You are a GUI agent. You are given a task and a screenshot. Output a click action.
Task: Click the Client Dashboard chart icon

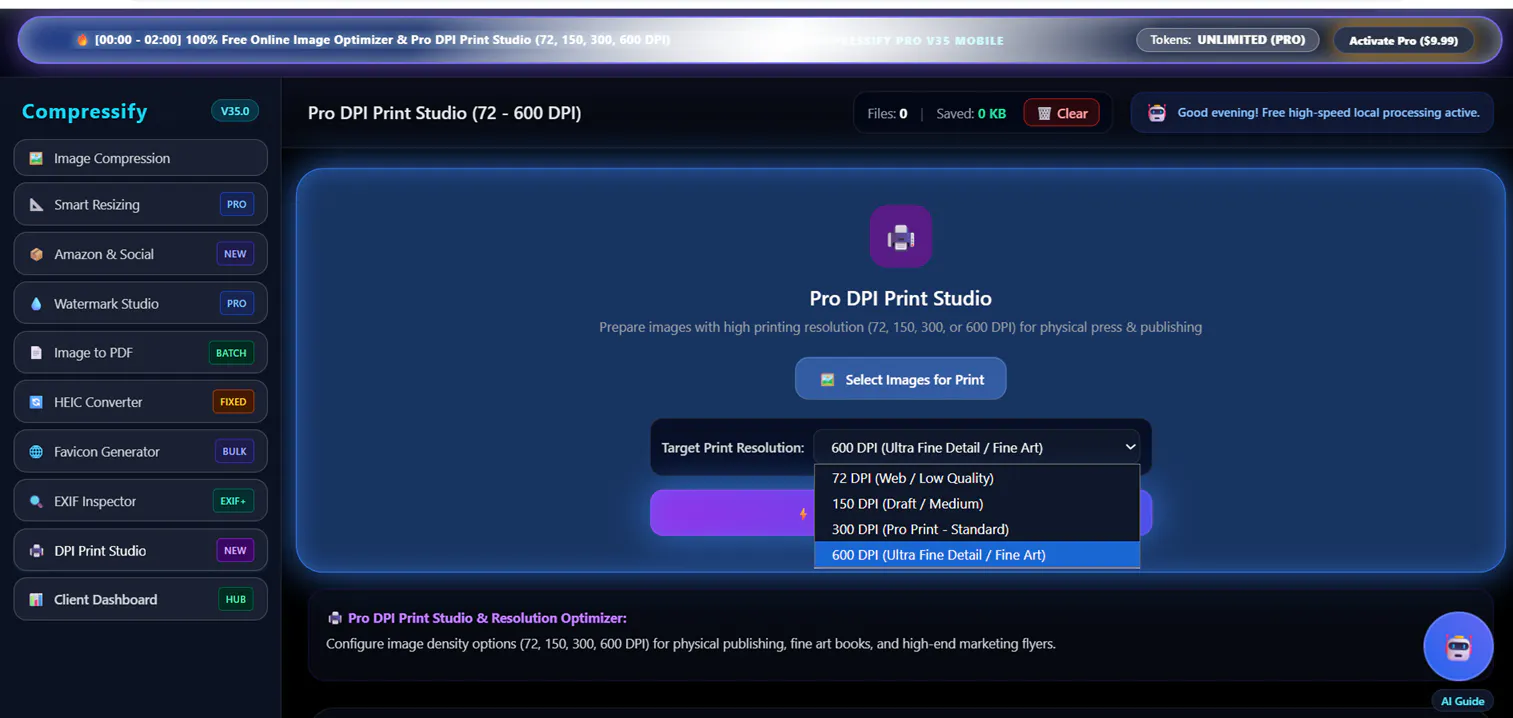(x=36, y=600)
